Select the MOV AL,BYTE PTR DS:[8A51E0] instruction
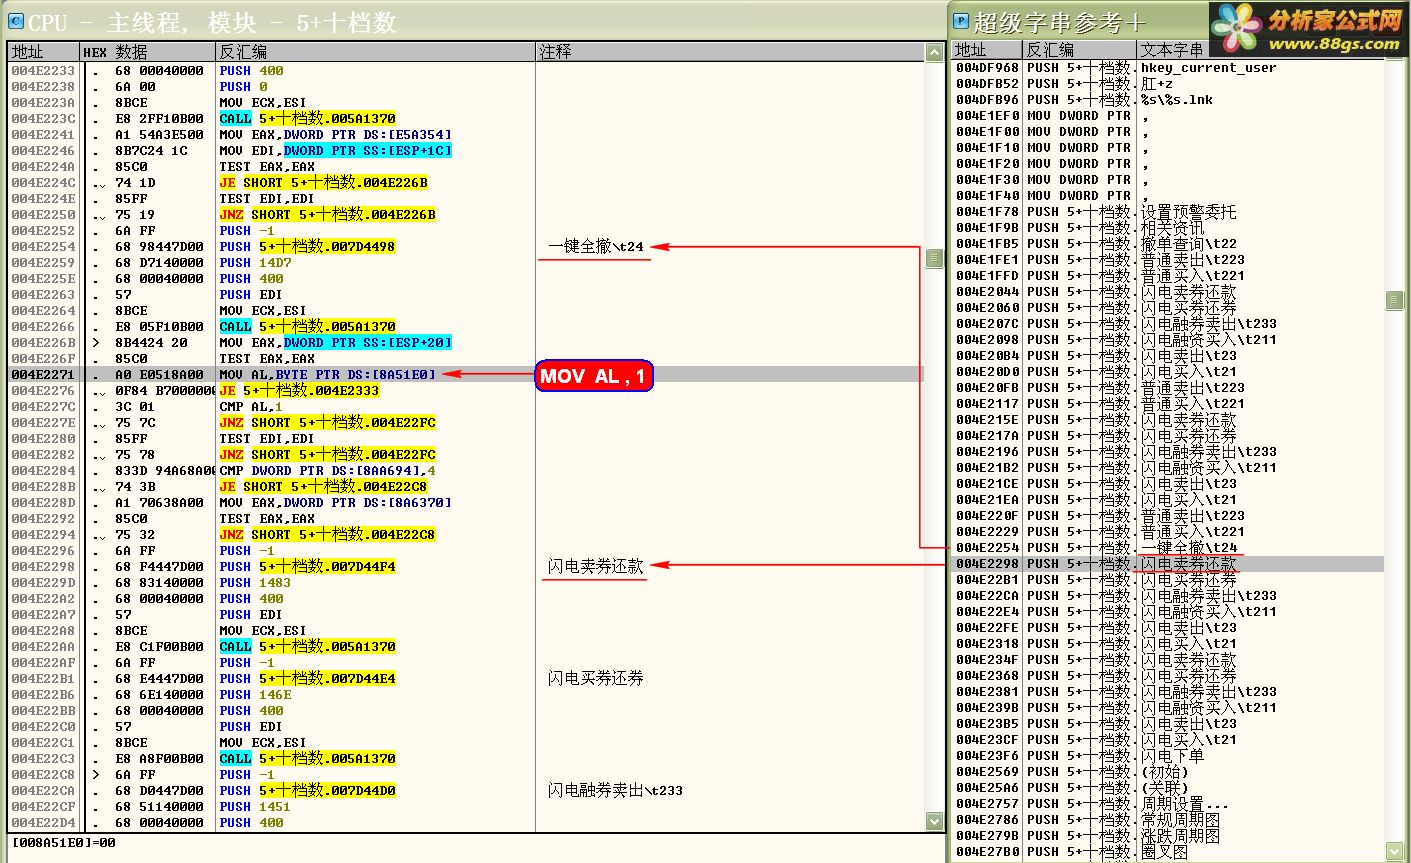The height and width of the screenshot is (863, 1411). coord(328,375)
